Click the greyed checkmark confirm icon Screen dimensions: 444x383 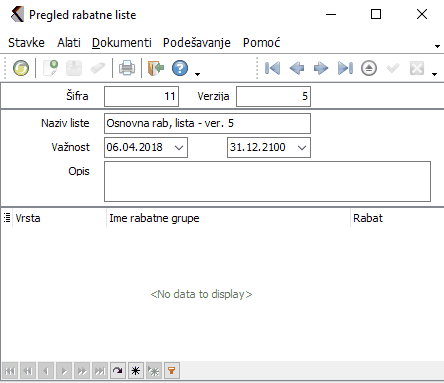tap(393, 68)
